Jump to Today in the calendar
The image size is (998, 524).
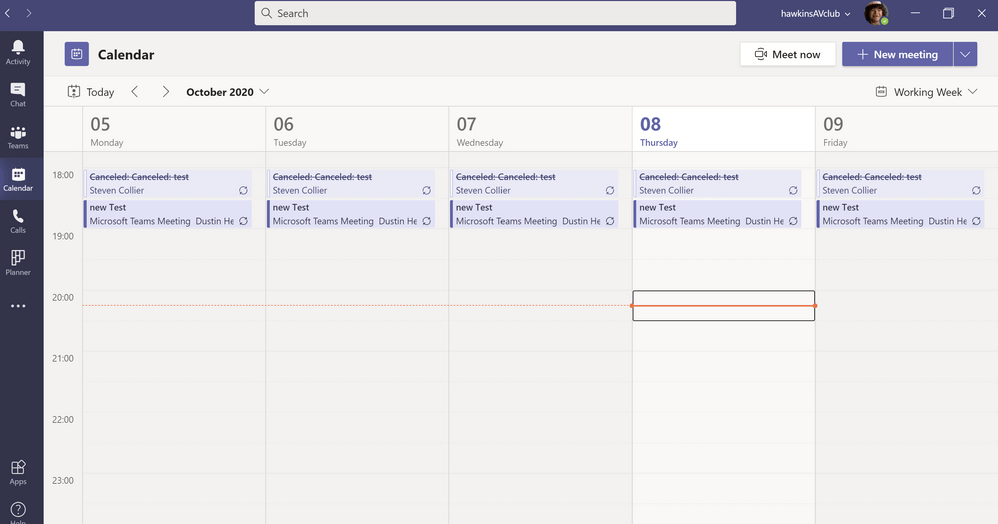coord(91,92)
